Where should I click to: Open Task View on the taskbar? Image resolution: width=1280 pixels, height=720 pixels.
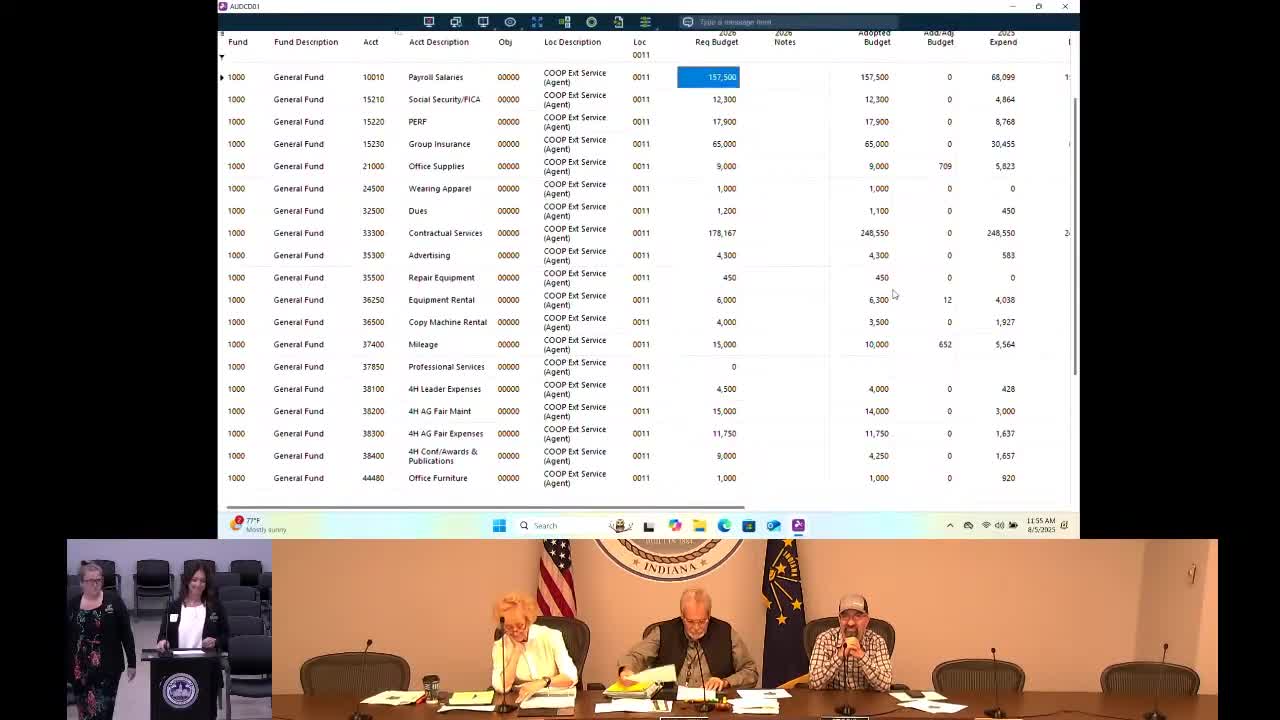(x=648, y=525)
